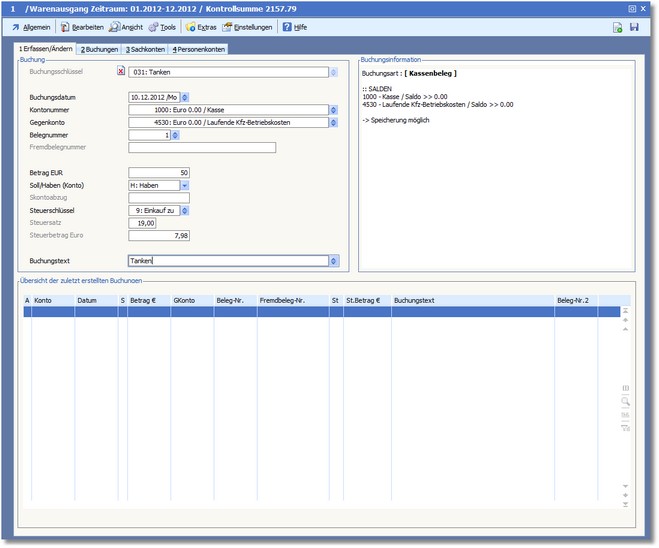Screen dimensions: 659x548
Task: Click the Belegnummer stepper control
Action: pos(176,135)
